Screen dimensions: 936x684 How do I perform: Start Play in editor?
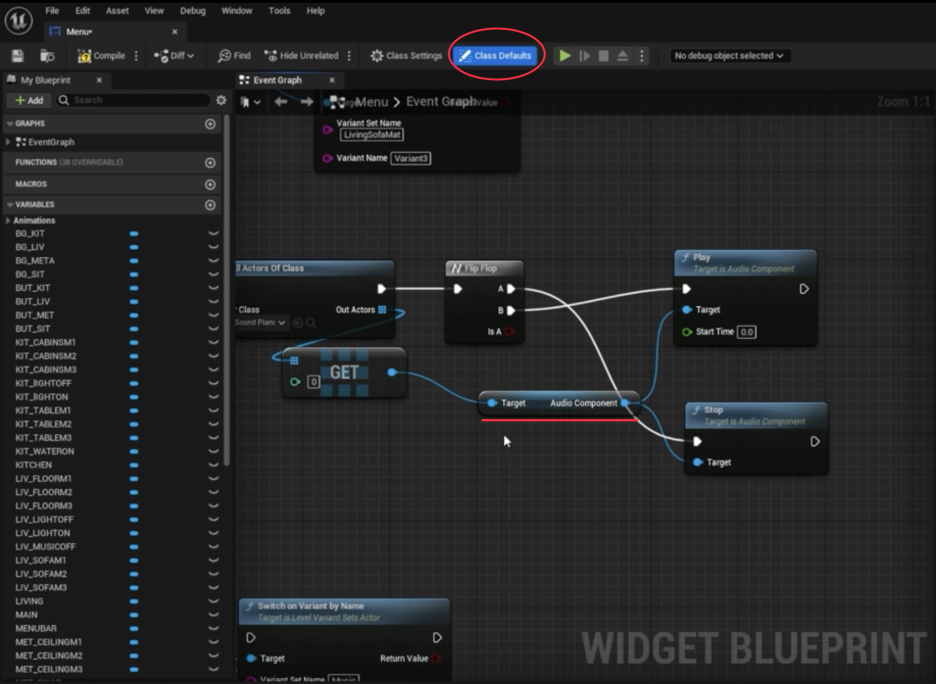point(565,56)
